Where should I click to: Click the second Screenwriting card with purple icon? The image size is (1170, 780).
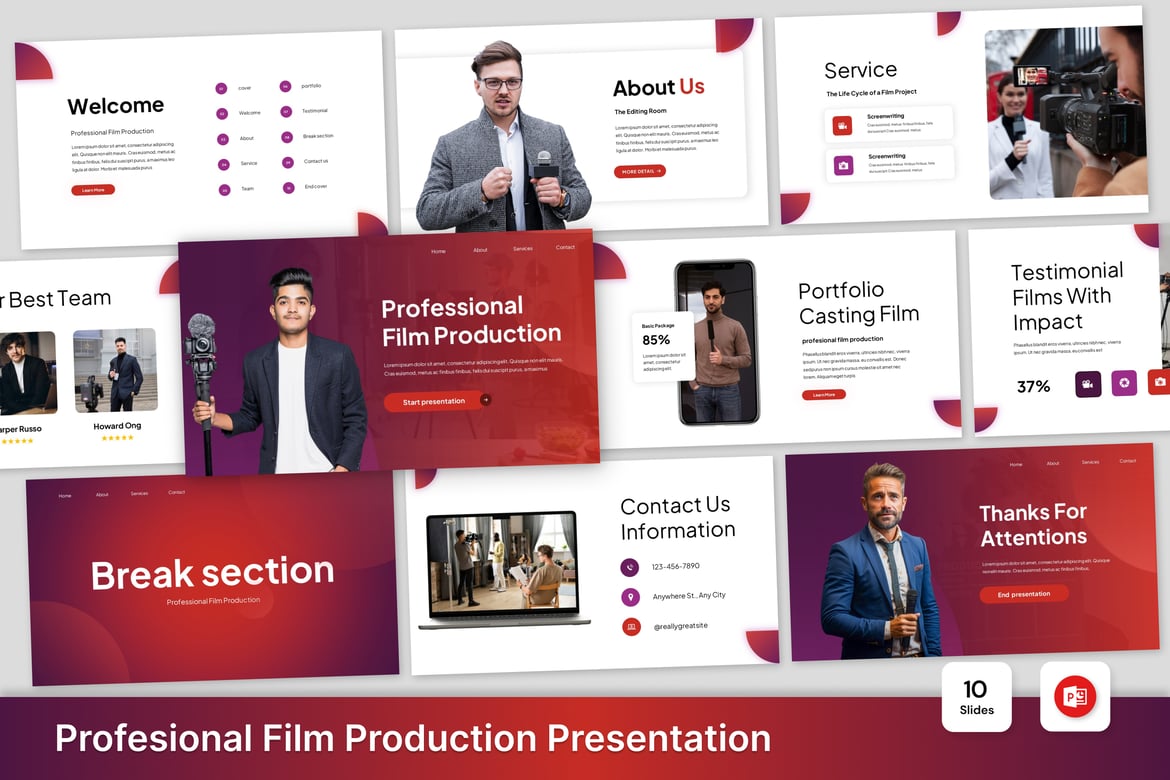click(889, 163)
